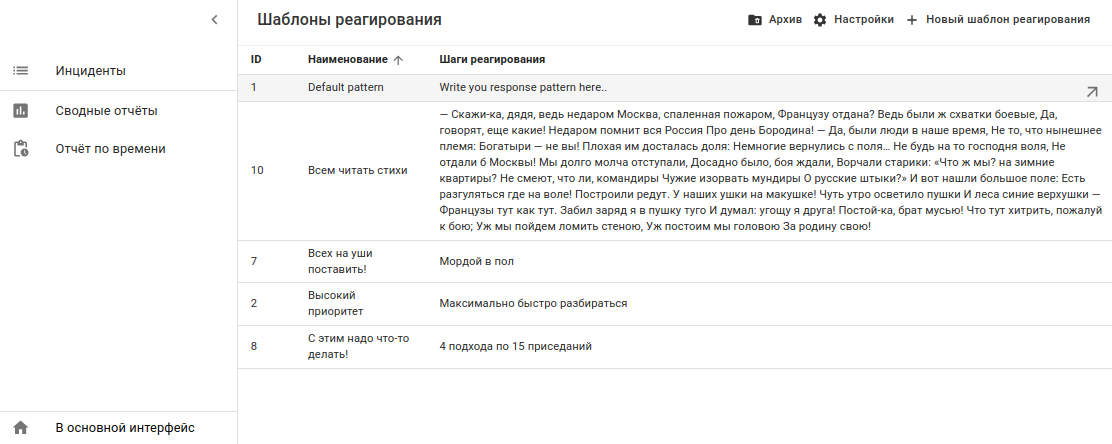The width and height of the screenshot is (1112, 444).
Task: Click the Шаги реагирования column header
Action: point(492,60)
